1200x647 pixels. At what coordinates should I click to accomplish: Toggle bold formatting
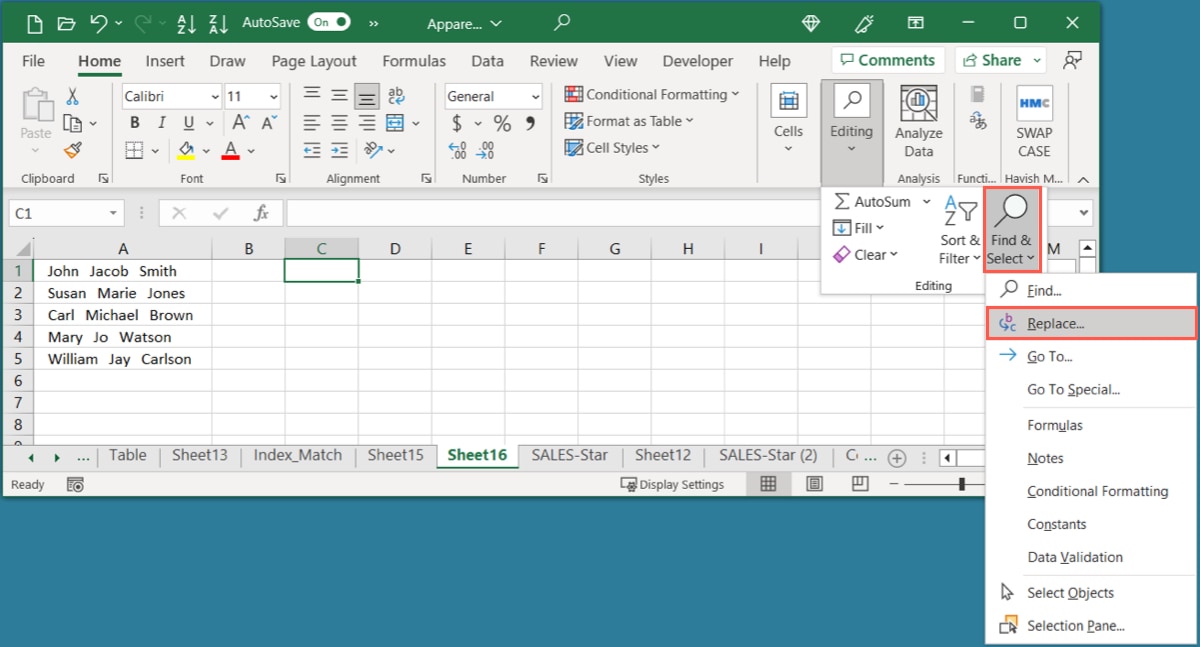(134, 122)
